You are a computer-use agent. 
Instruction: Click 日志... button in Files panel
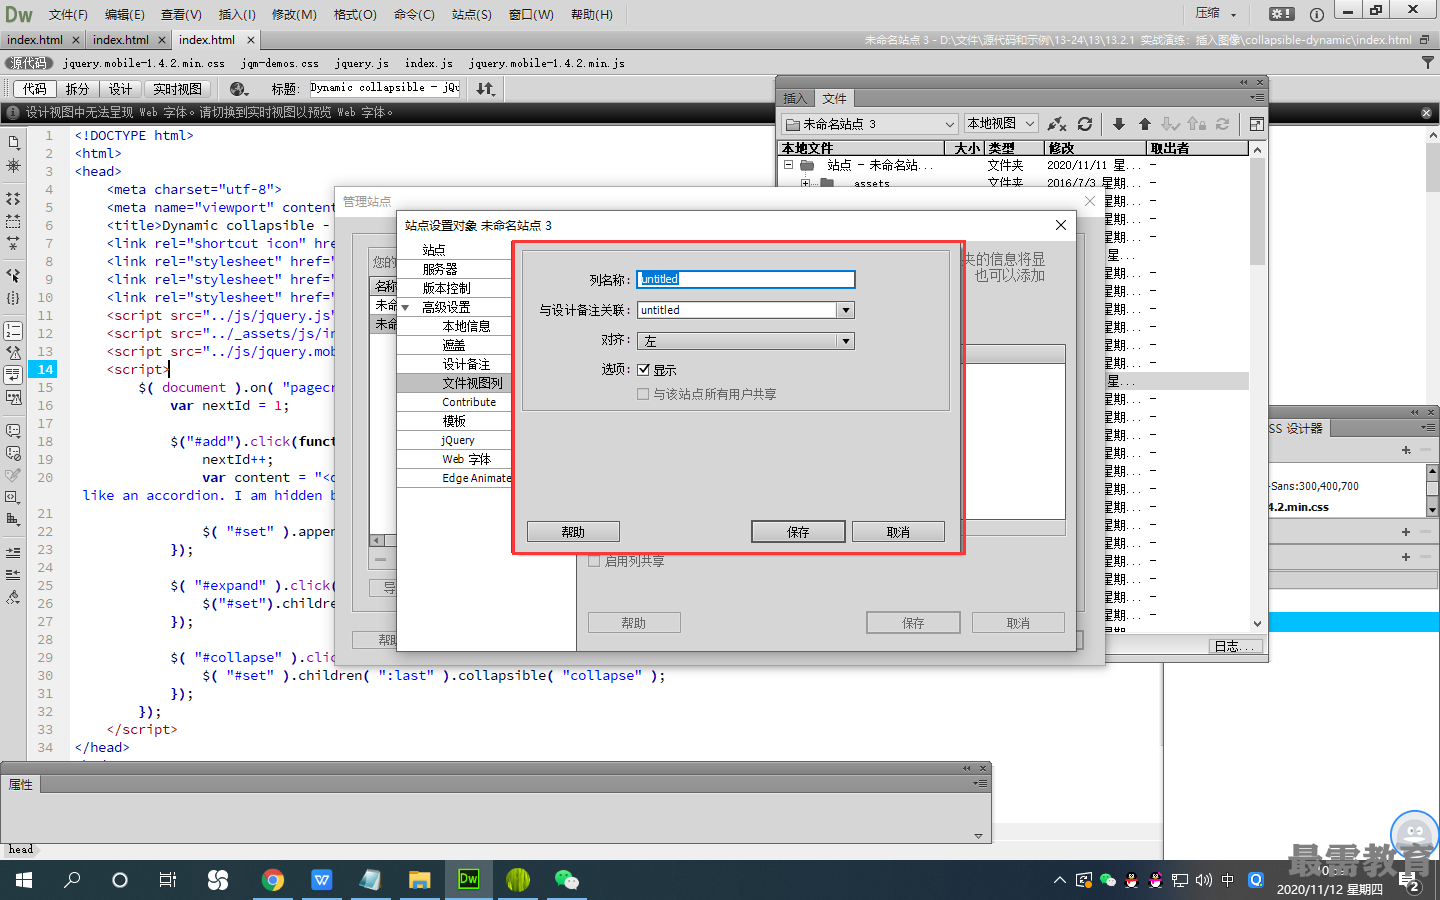1235,647
